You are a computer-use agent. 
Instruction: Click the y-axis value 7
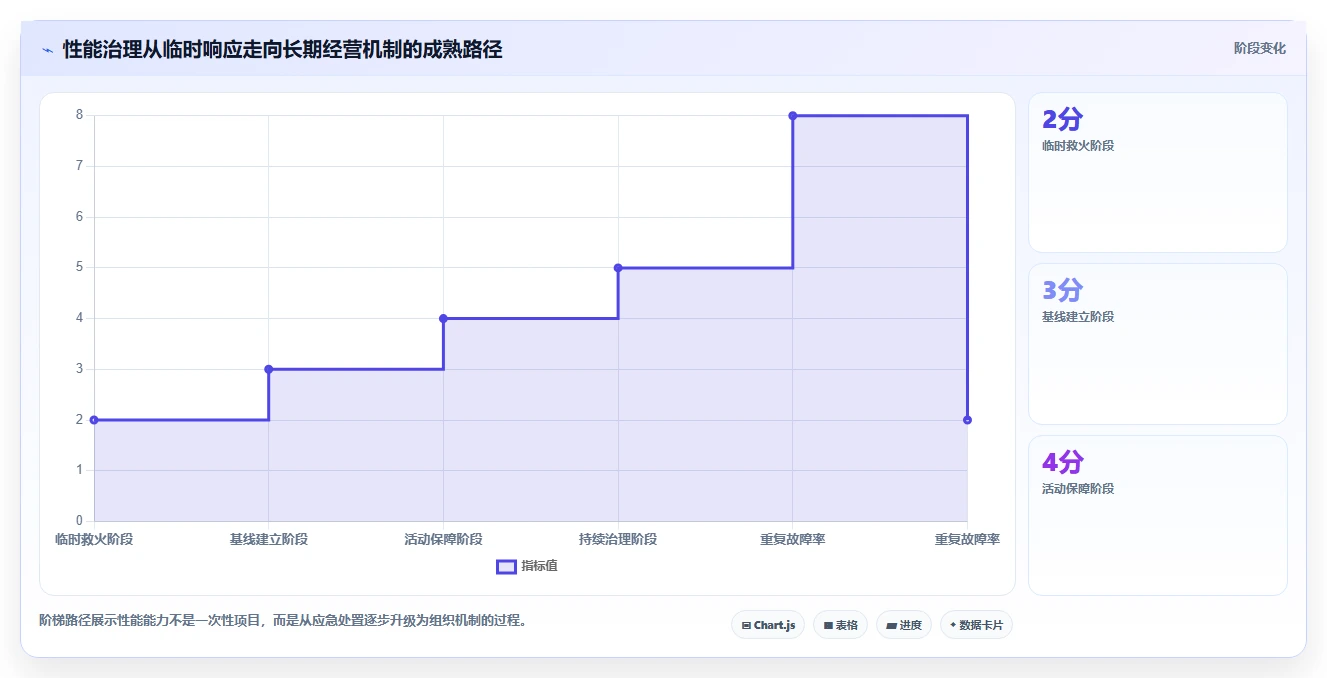tap(79, 166)
